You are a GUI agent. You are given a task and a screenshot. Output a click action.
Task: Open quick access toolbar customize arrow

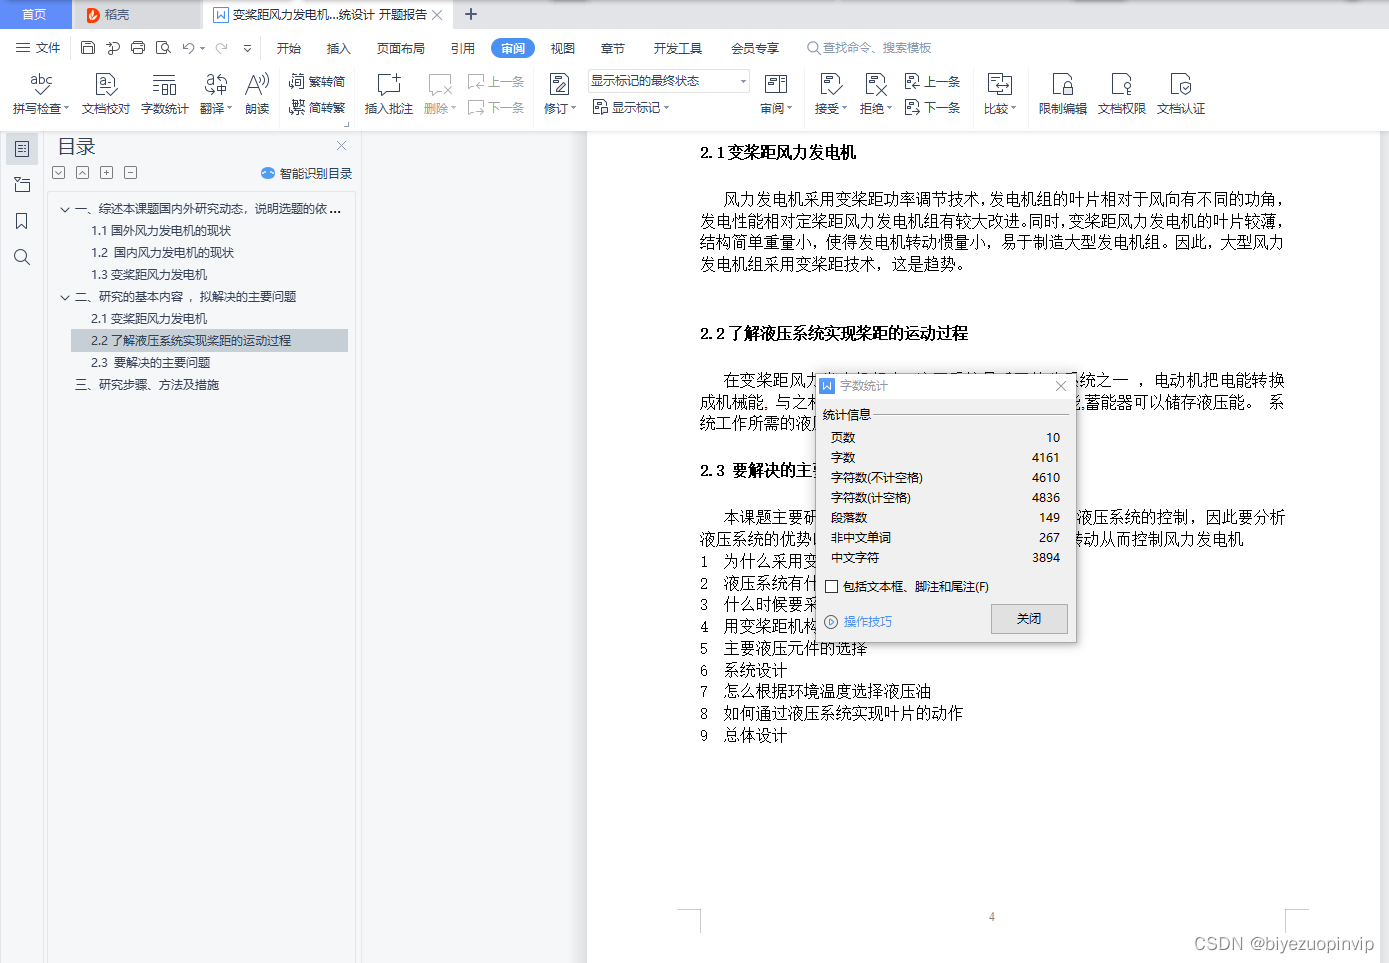(247, 48)
